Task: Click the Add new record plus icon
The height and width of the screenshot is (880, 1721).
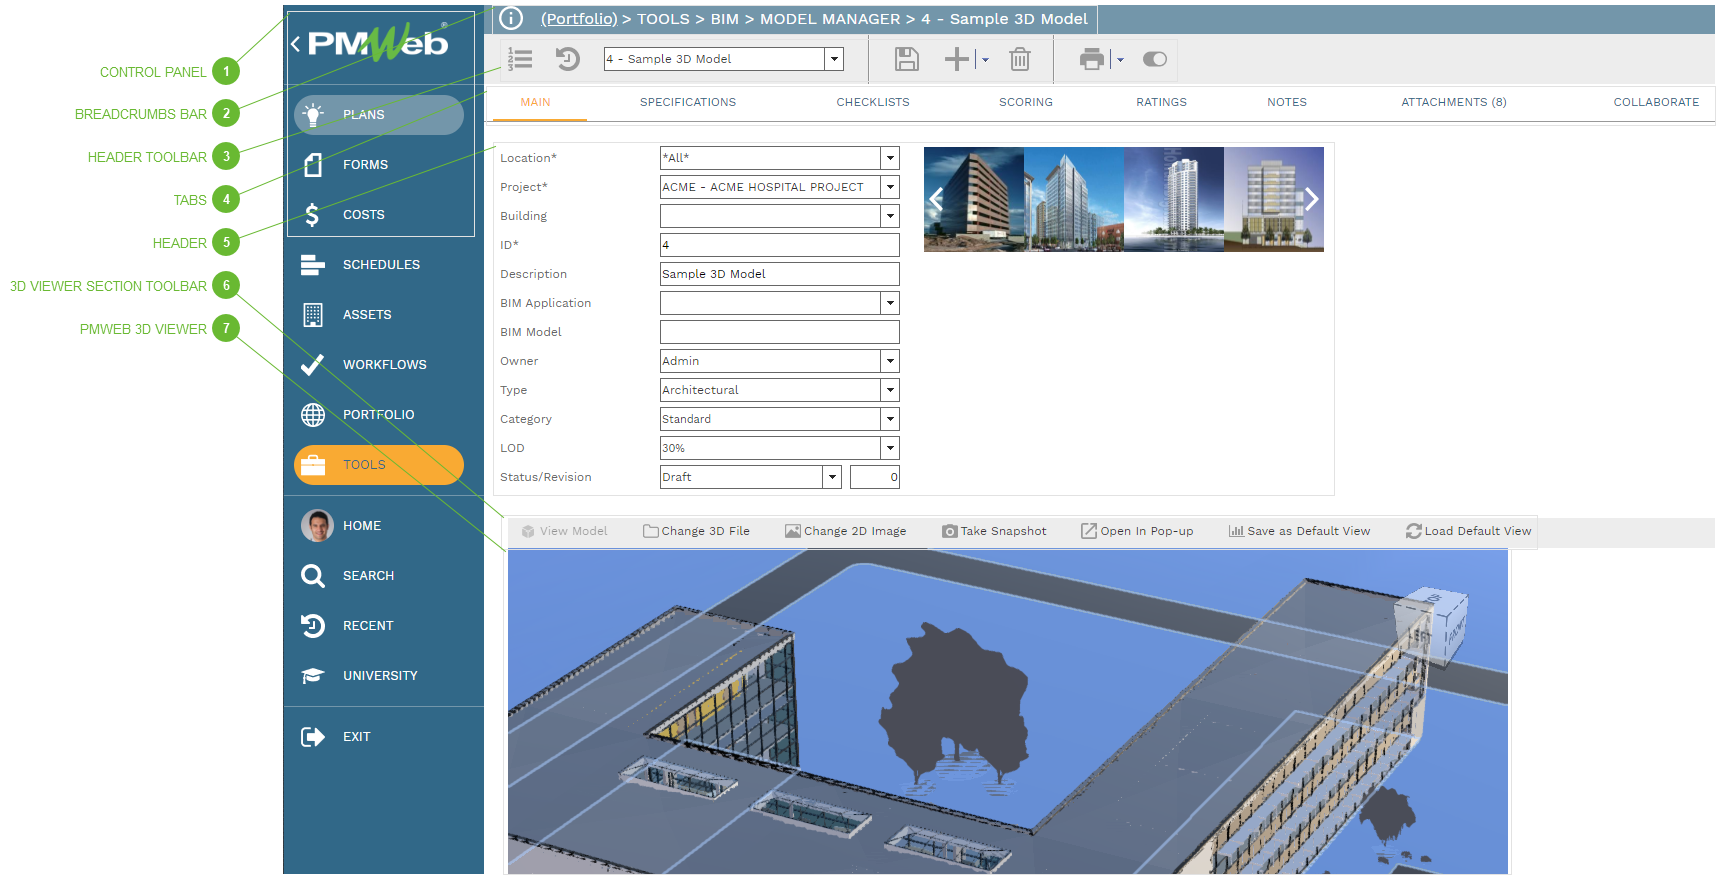Action: 956,60
